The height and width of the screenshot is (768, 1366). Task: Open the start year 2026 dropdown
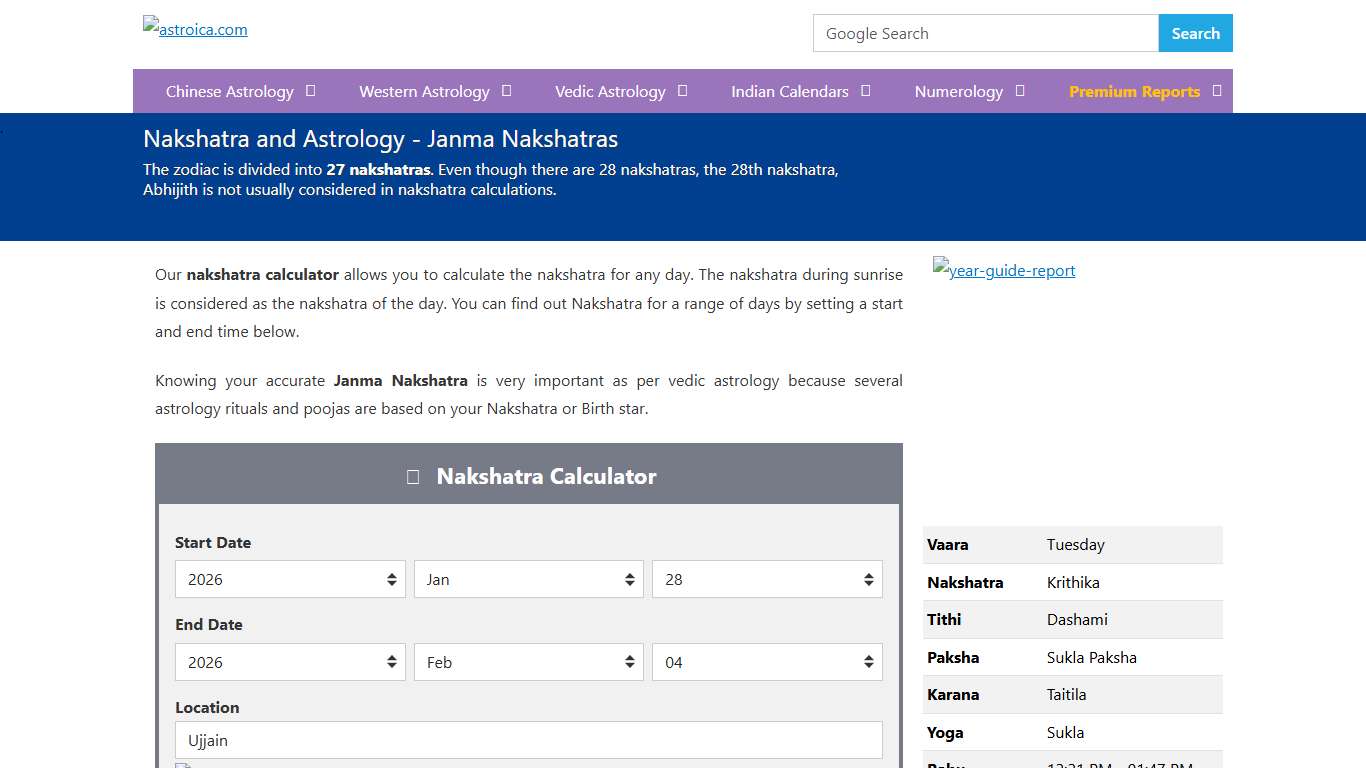click(290, 579)
